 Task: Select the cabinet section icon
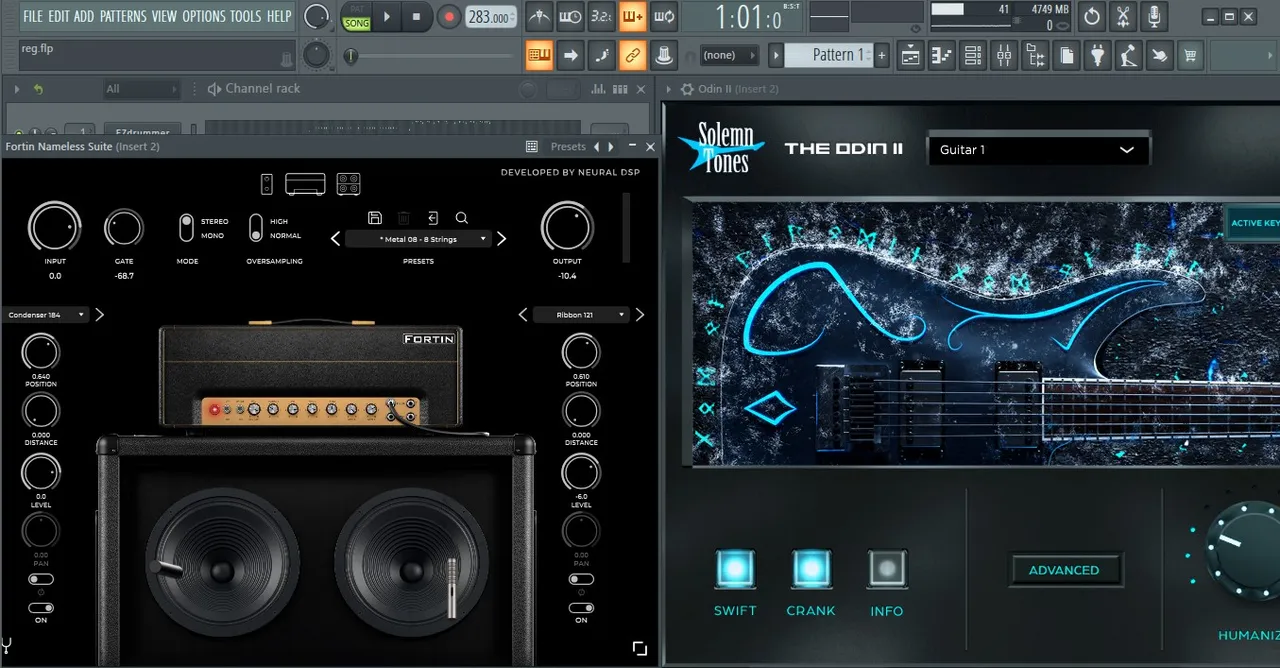pos(348,184)
